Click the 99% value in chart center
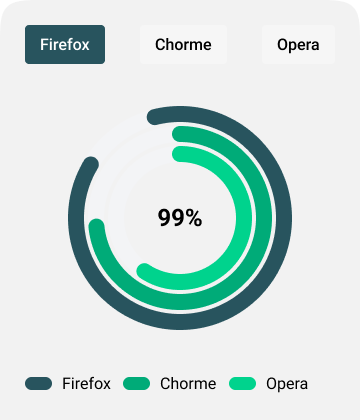360x420 pixels. click(180, 218)
